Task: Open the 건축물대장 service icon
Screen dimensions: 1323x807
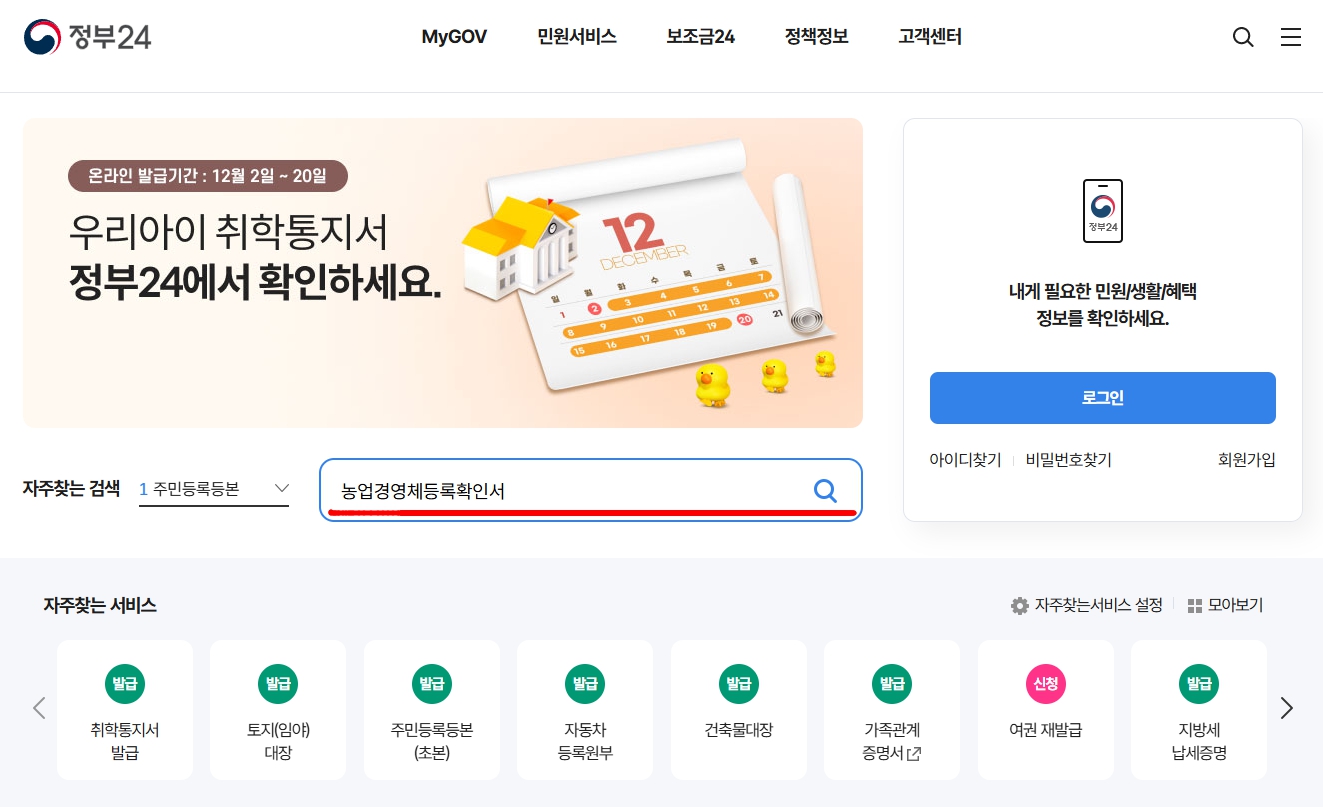Action: click(x=738, y=710)
